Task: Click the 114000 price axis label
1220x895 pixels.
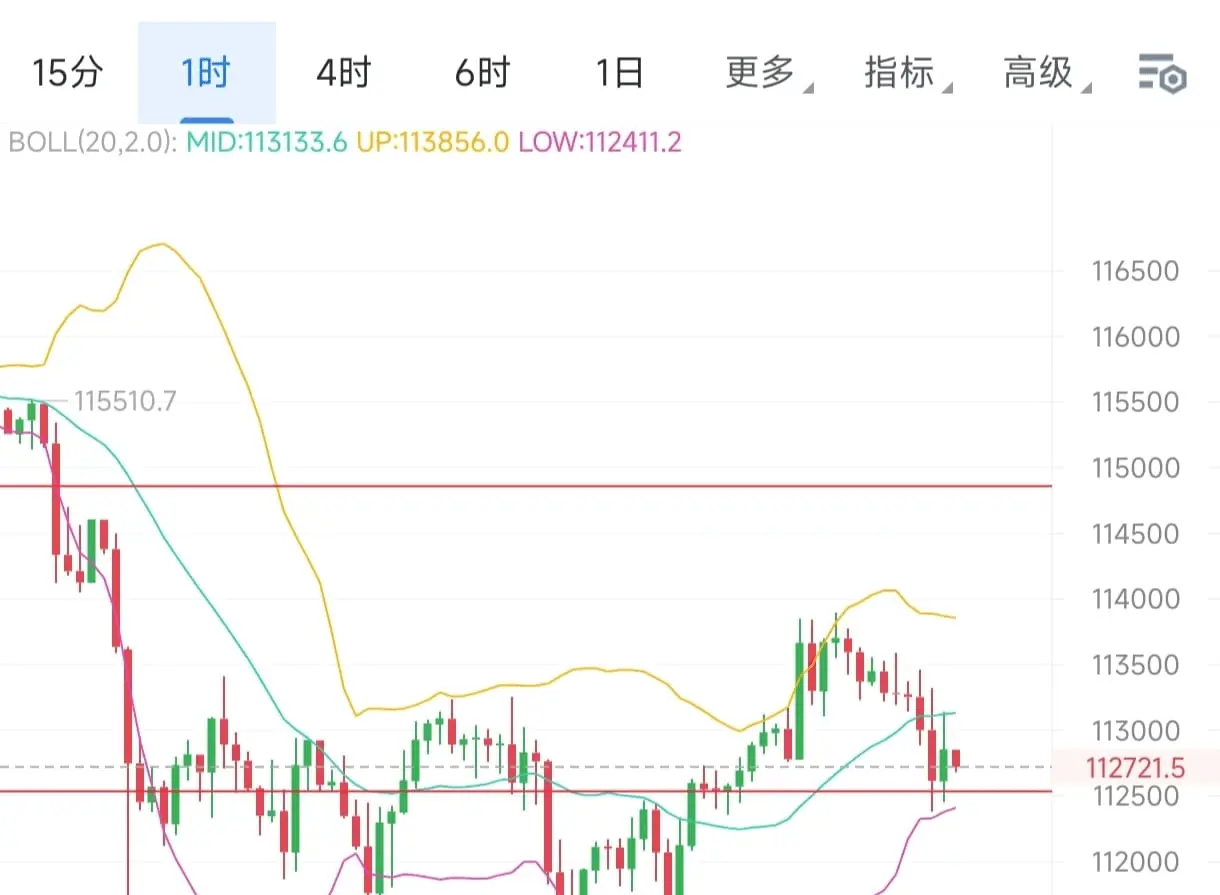Action: [x=1135, y=600]
